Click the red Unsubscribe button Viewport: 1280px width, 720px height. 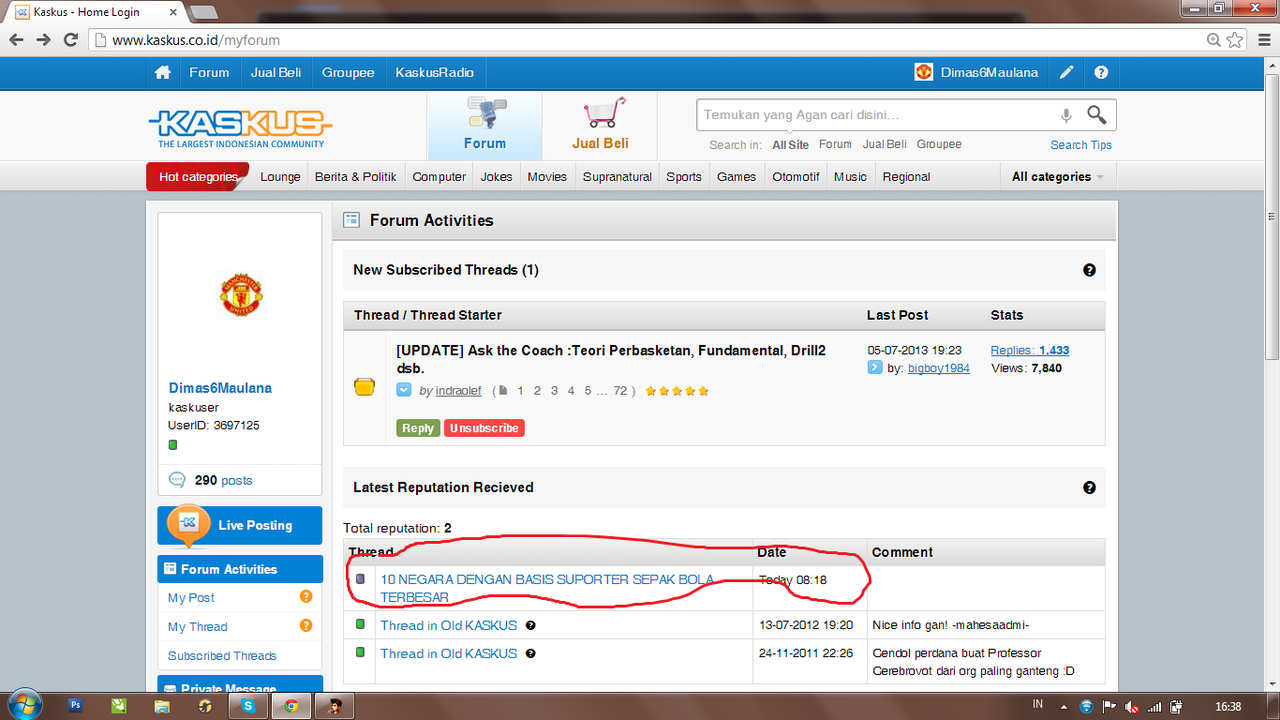[484, 428]
